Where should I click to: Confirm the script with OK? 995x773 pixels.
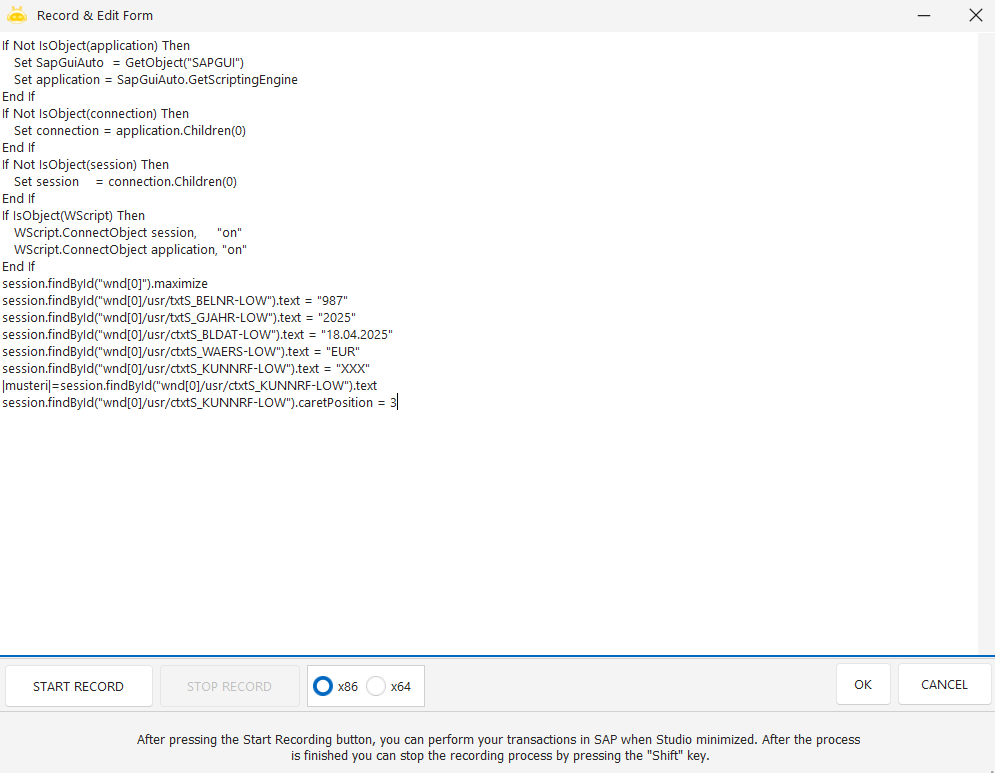(863, 685)
